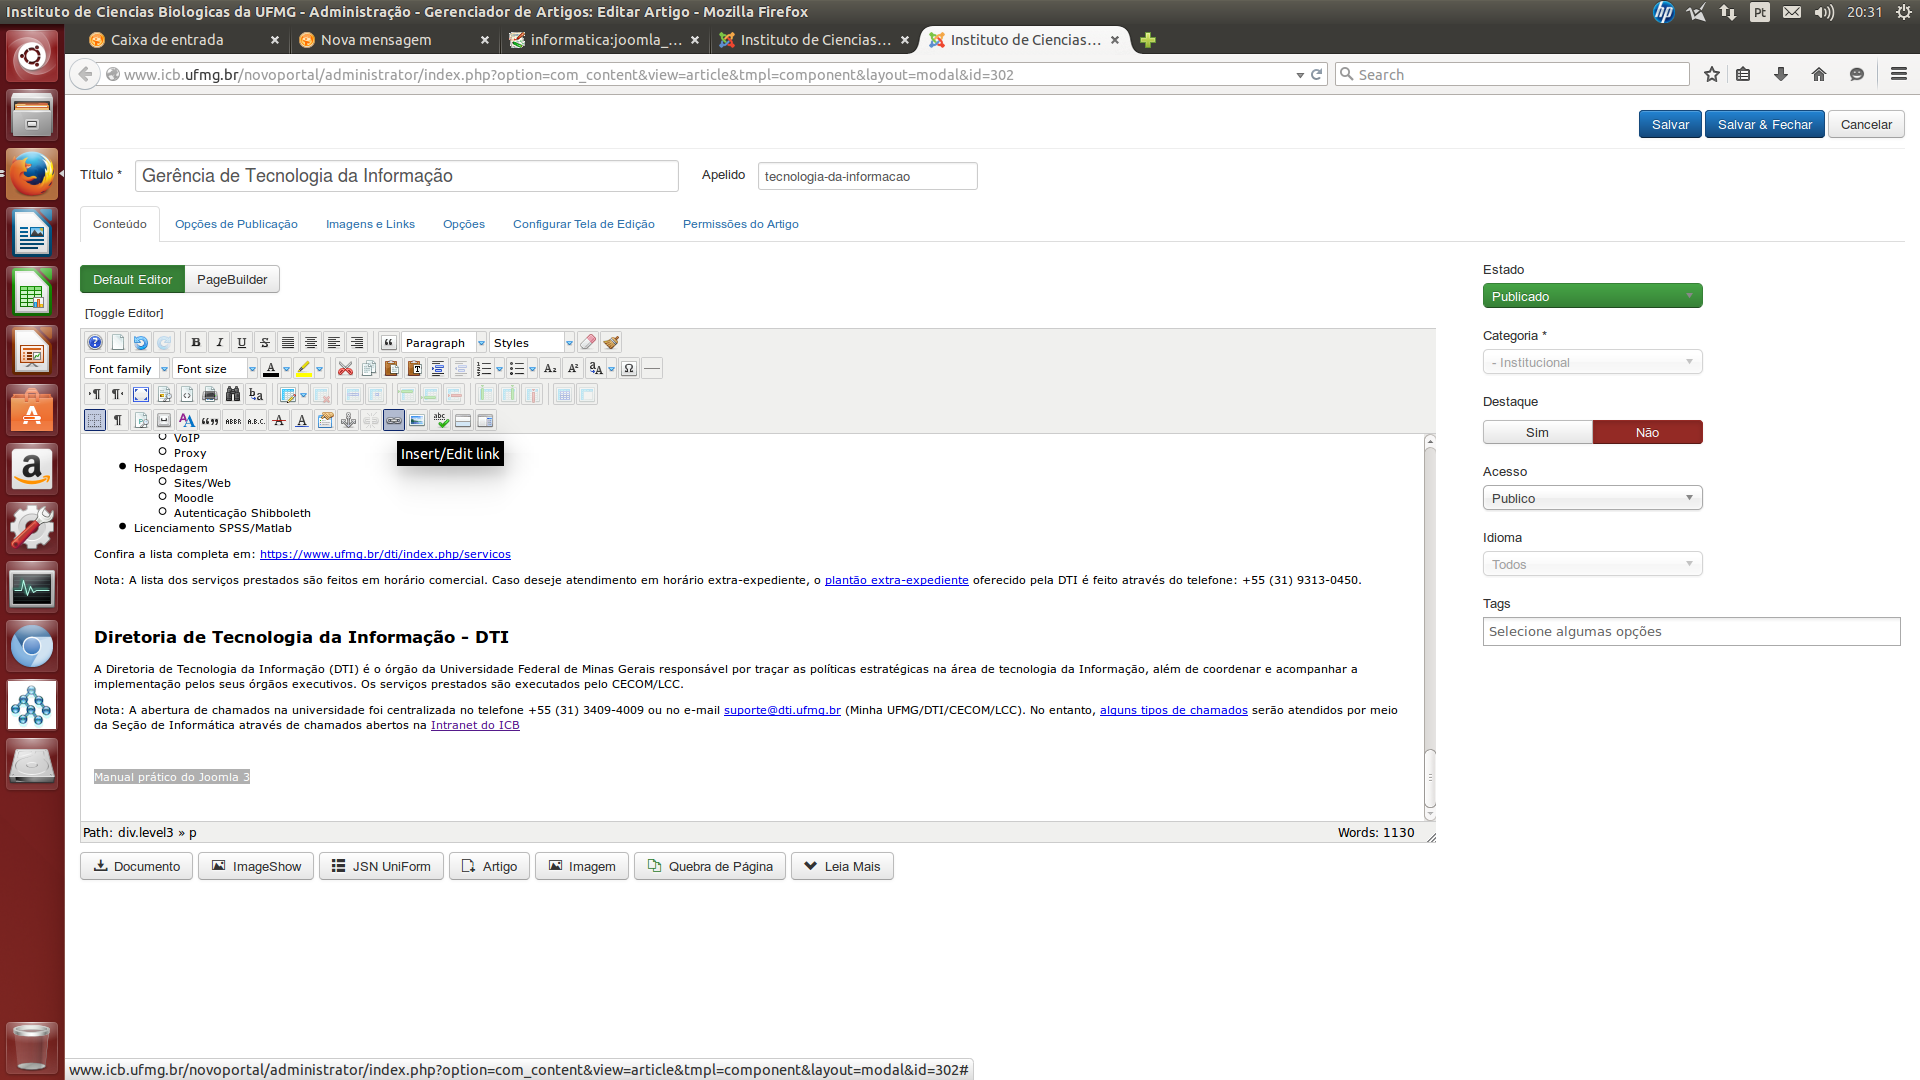The width and height of the screenshot is (1920, 1080).
Task: Open the Opções de Publicação tab
Action: 236,224
